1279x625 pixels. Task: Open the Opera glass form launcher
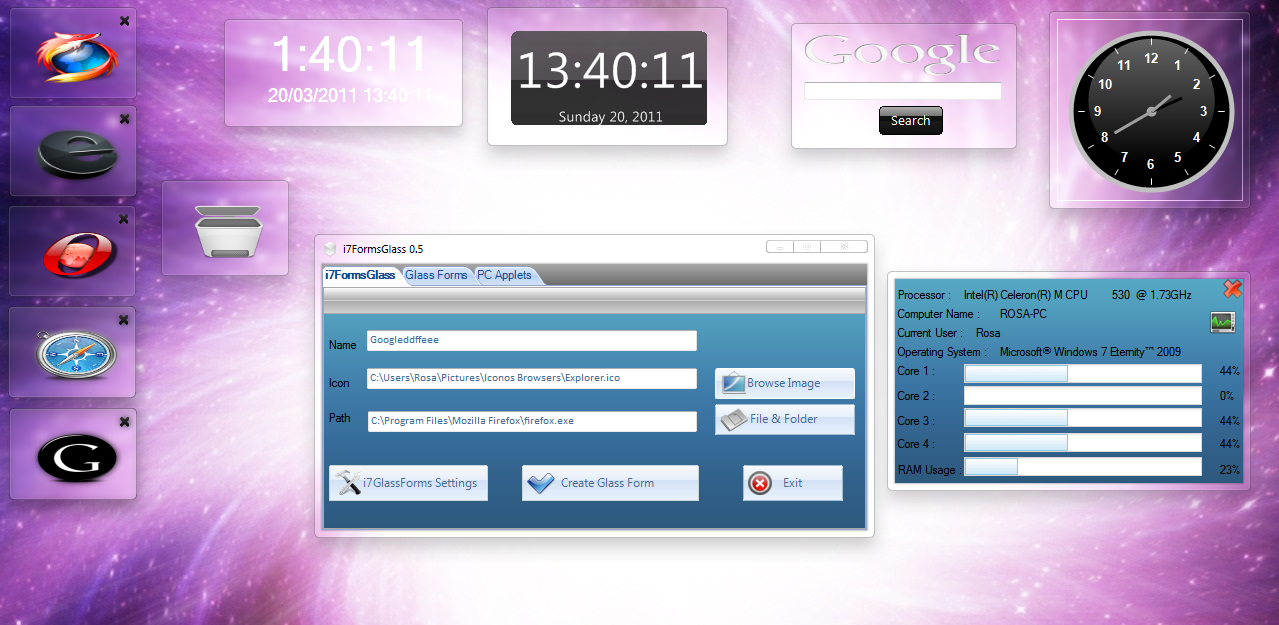[79, 255]
